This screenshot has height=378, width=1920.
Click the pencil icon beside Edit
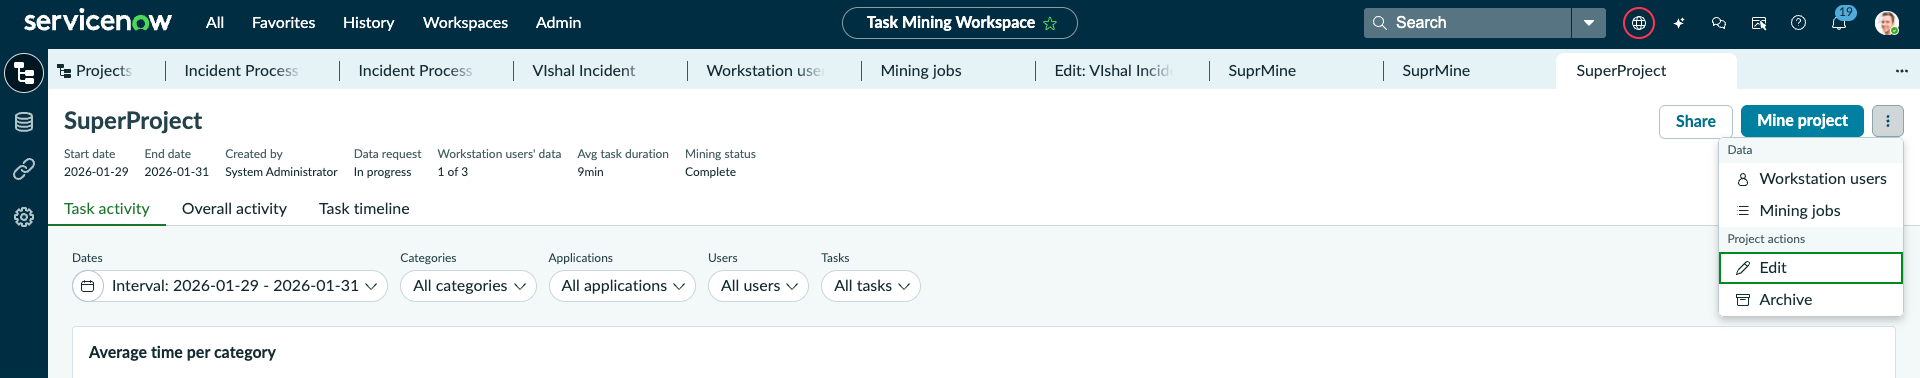(1743, 268)
